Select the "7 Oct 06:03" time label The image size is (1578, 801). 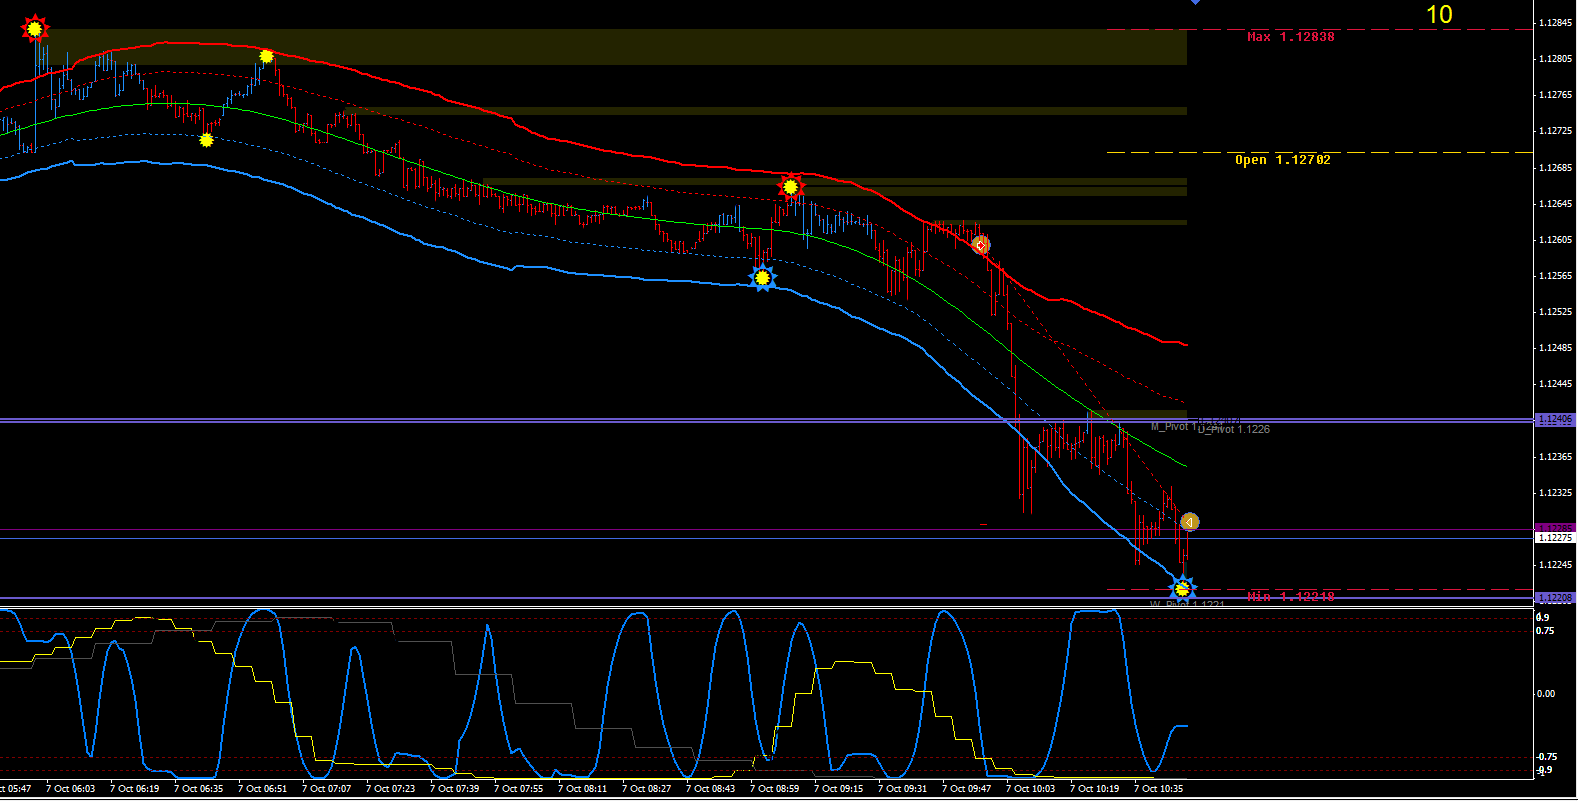[x=73, y=789]
